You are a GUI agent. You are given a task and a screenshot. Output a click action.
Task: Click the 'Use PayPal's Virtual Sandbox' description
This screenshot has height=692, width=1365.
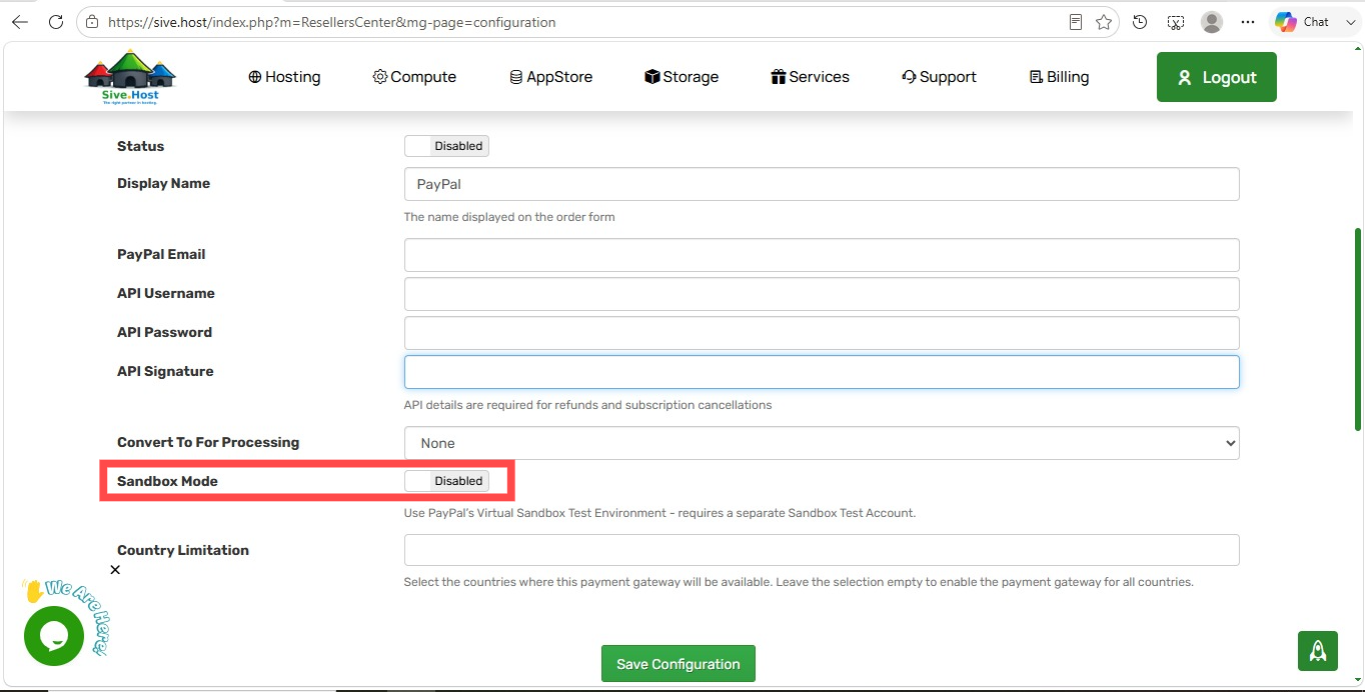(x=660, y=513)
